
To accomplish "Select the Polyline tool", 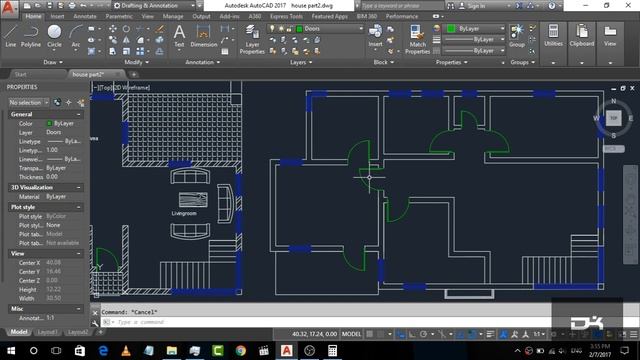I will [31, 36].
